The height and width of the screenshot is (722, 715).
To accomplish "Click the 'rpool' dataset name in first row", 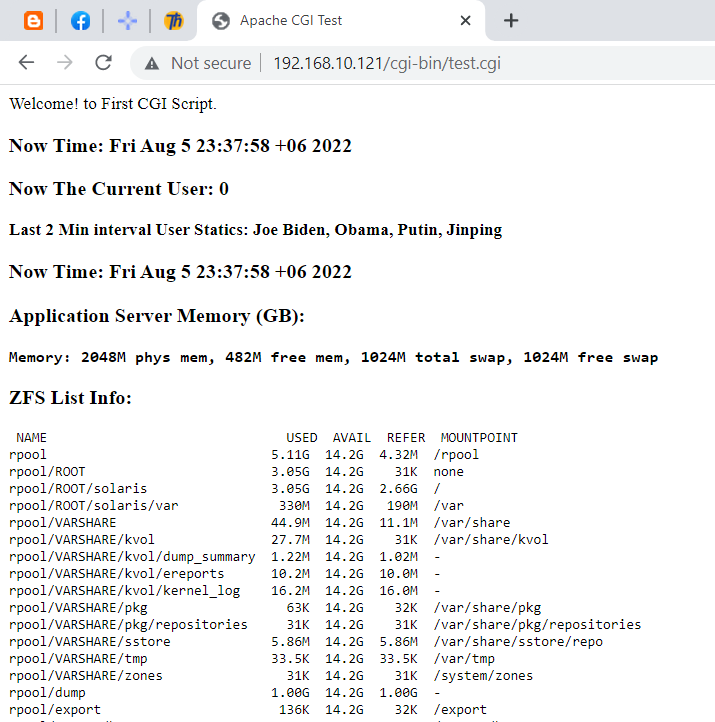I will (28, 455).
